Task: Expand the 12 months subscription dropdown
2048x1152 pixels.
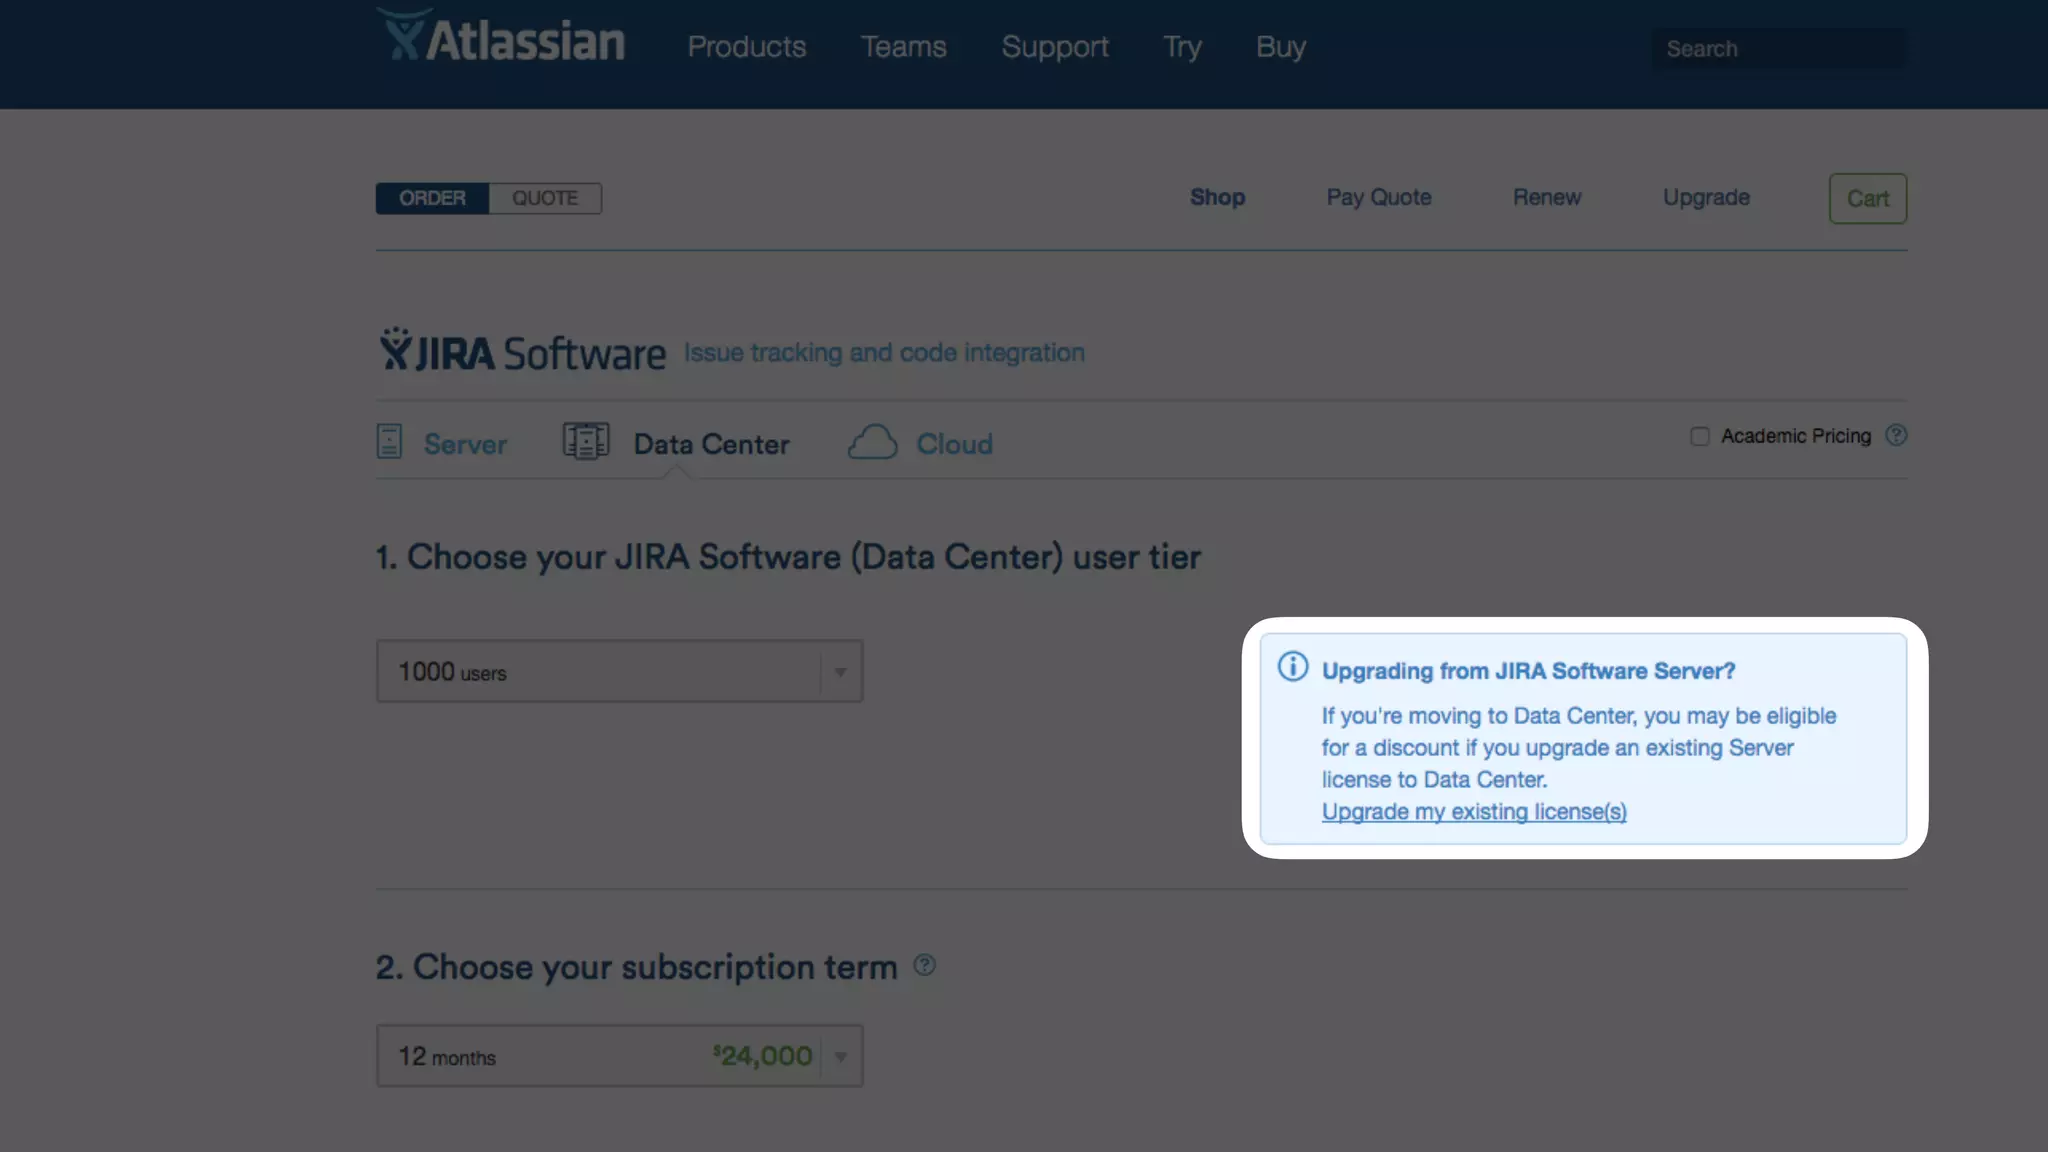Action: click(x=619, y=1056)
